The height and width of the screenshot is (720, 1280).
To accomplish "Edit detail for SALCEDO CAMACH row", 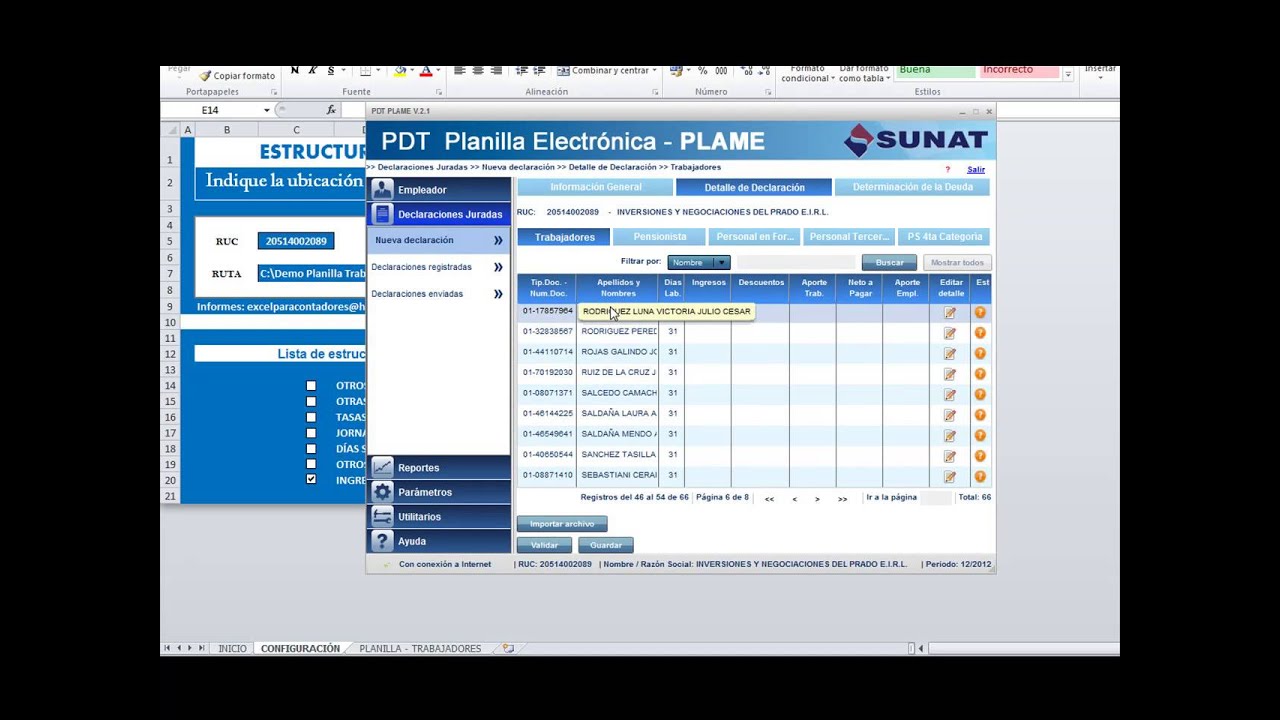I will (x=950, y=395).
